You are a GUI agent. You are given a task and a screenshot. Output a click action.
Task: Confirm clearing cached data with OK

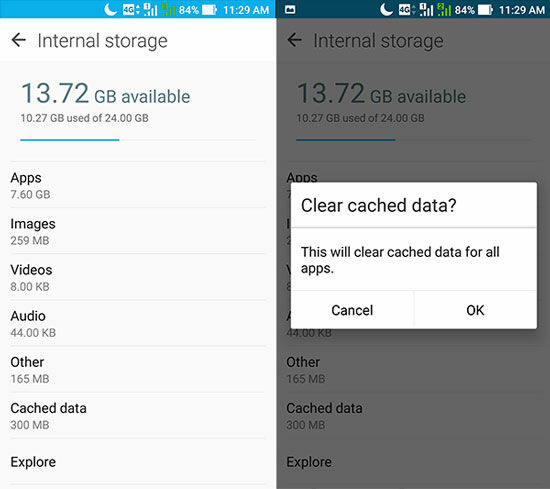[475, 310]
